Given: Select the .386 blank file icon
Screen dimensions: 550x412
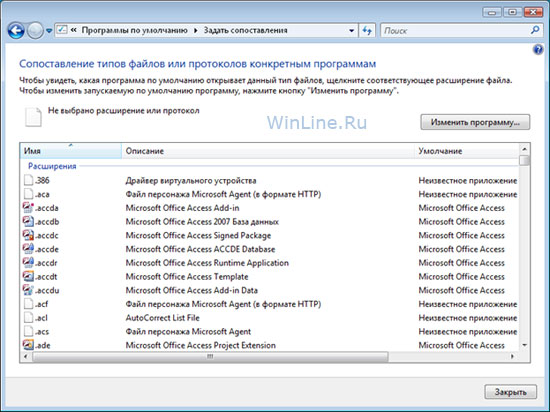Looking at the screenshot, I should point(28,180).
